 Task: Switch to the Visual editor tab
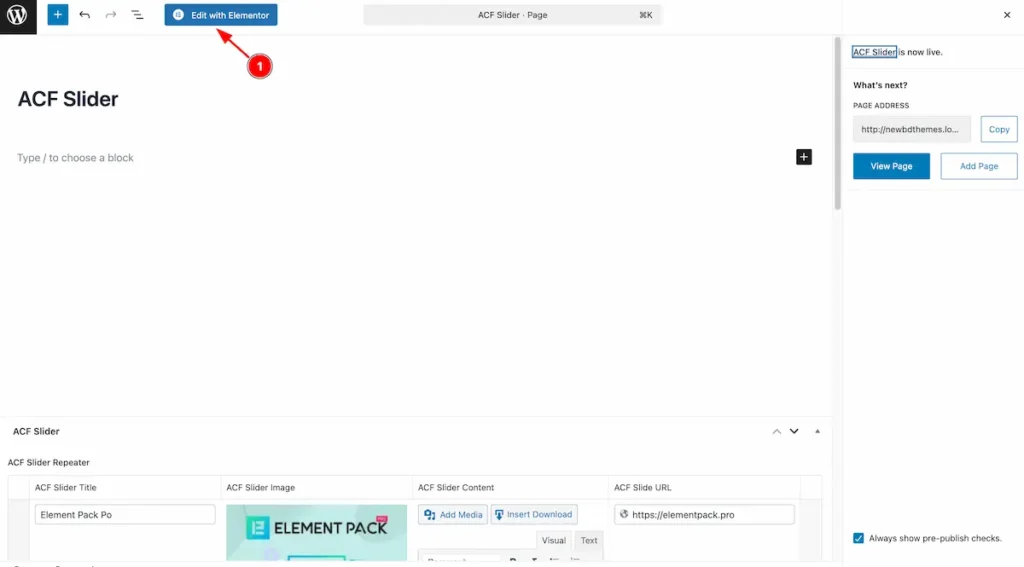tap(553, 540)
